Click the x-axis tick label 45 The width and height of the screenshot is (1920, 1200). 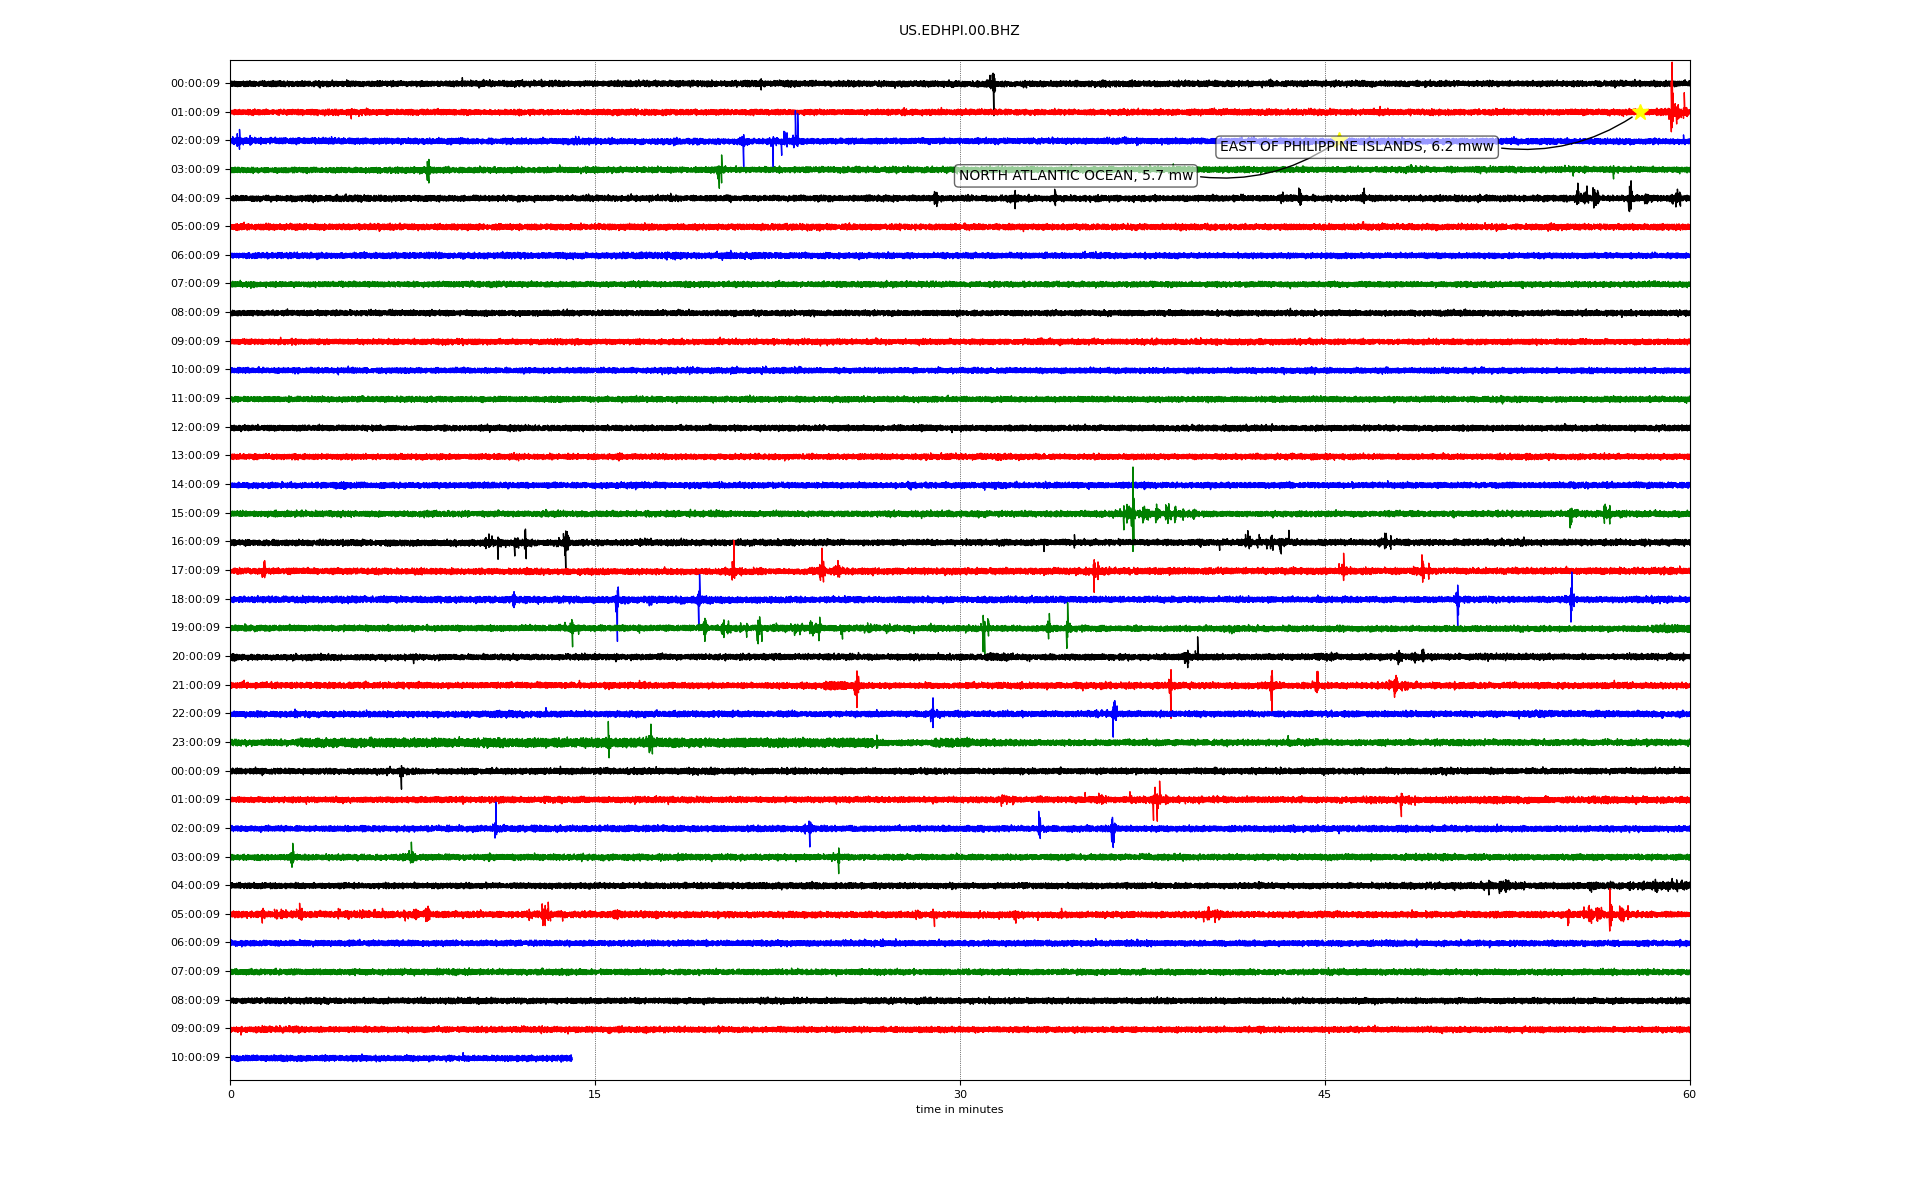click(x=1325, y=1095)
